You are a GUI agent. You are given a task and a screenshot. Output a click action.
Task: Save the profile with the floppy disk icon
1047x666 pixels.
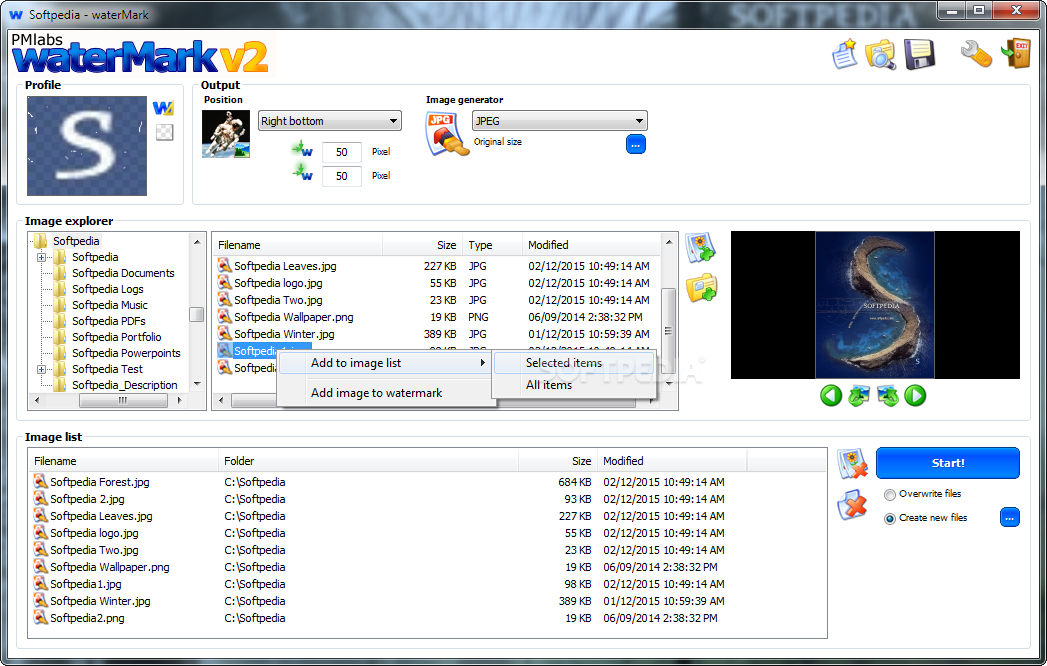point(919,54)
